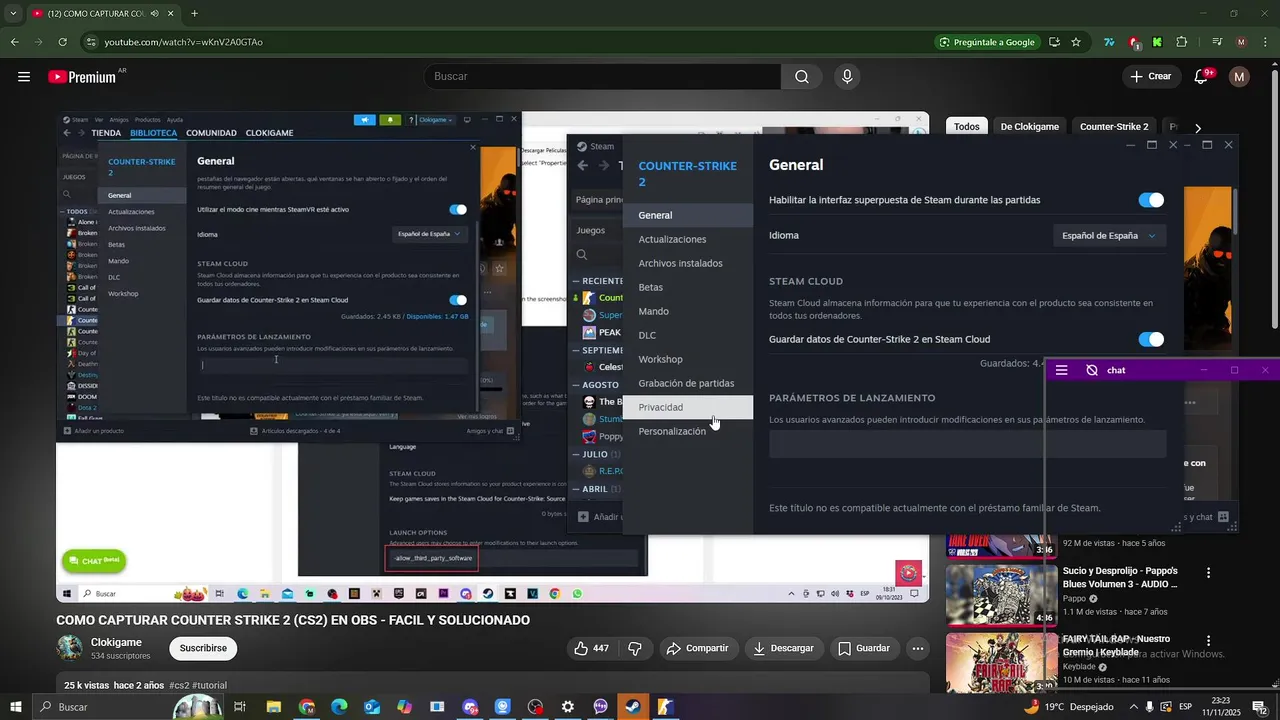This screenshot has width=1280, height=720.
Task: Open the Clokigame channel avatar
Action: click(x=70, y=648)
